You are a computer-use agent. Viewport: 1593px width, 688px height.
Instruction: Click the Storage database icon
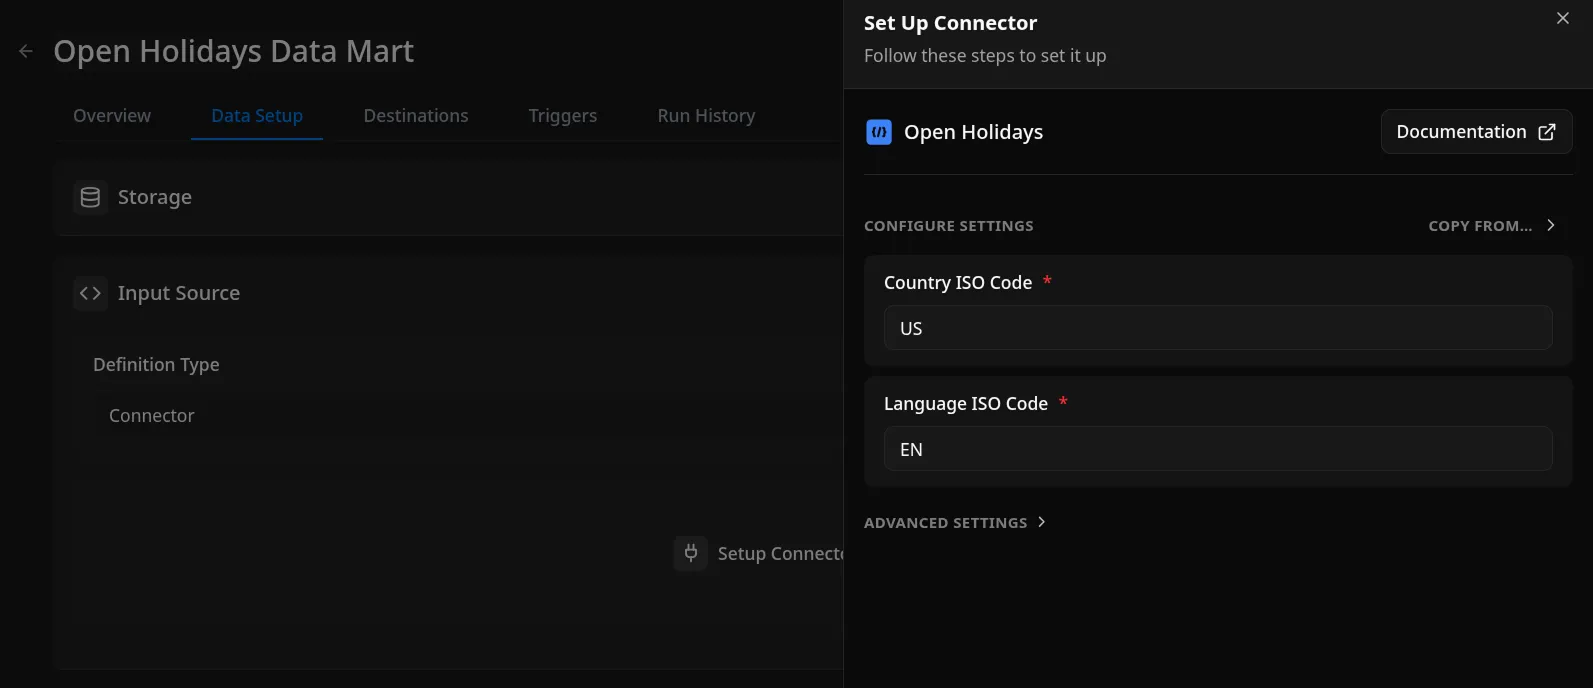point(90,197)
